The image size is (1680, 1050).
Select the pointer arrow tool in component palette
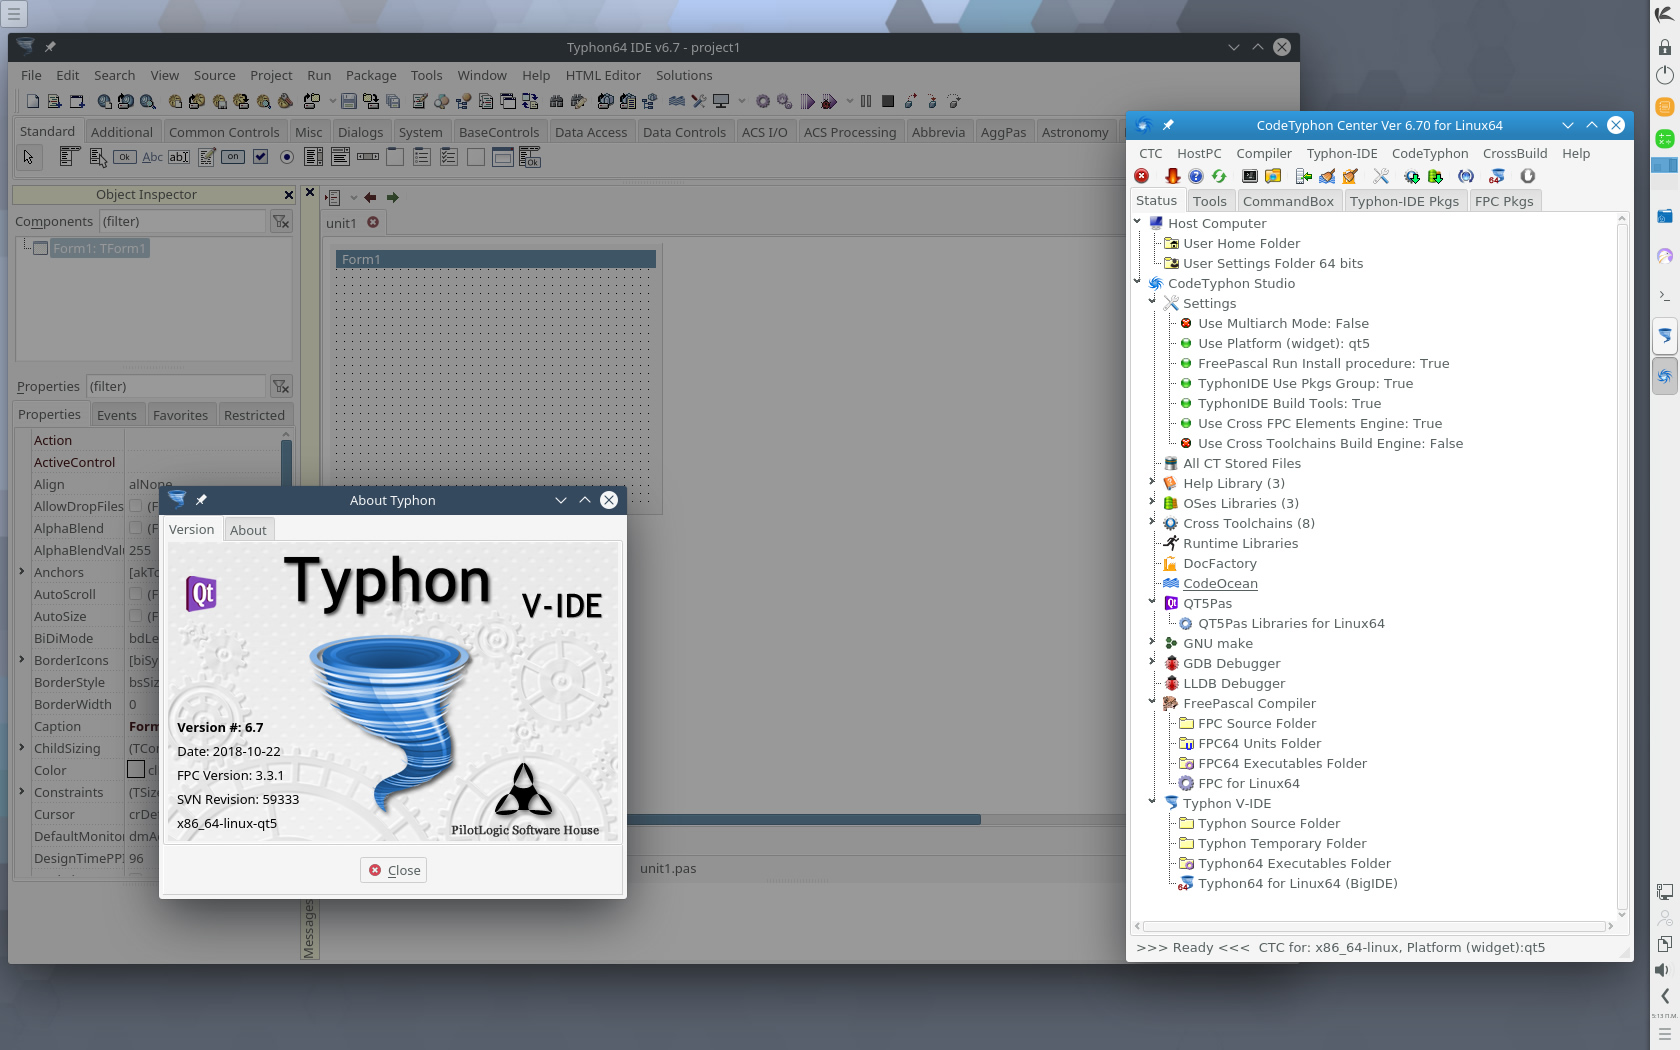point(28,157)
